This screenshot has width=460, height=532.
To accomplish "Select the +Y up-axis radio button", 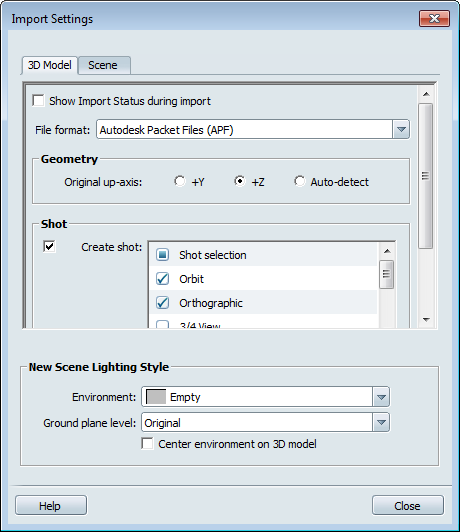I will [180, 181].
